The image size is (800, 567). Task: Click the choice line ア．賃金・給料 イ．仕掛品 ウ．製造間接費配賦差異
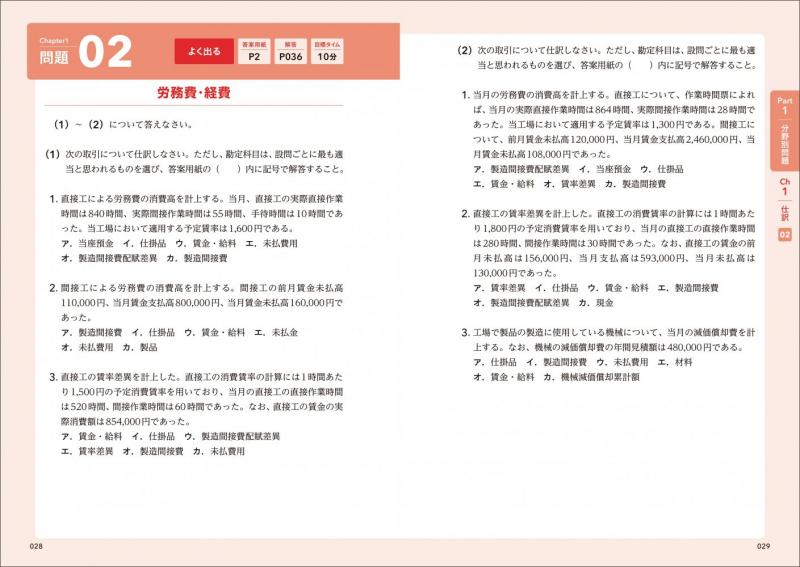click(x=170, y=436)
